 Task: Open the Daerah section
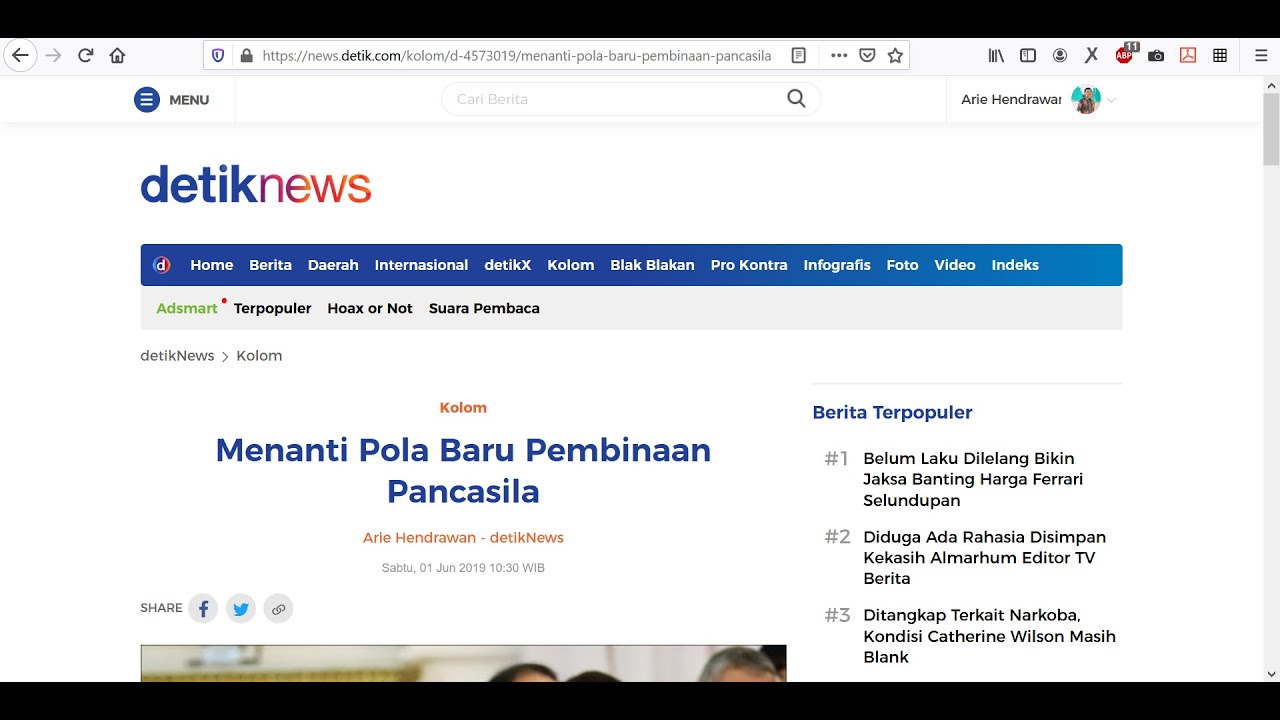[x=333, y=265]
